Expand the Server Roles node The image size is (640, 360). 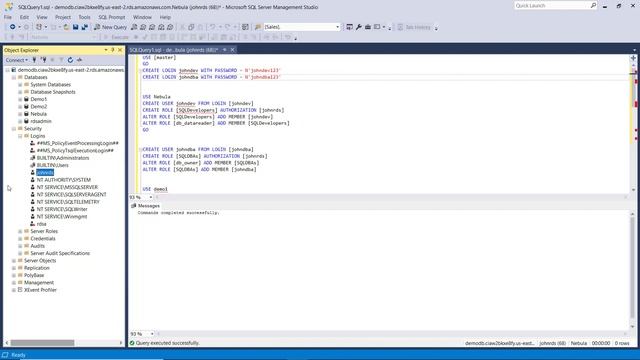[x=20, y=231]
